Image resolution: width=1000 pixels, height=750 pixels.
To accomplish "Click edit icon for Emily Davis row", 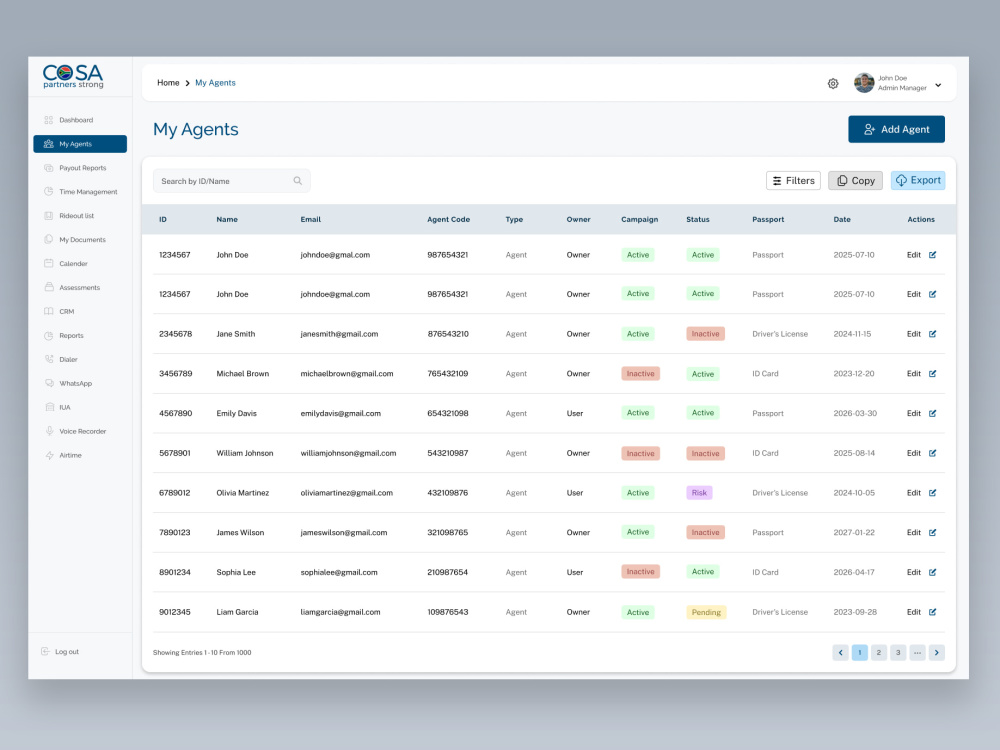I will pyautogui.click(x=932, y=413).
